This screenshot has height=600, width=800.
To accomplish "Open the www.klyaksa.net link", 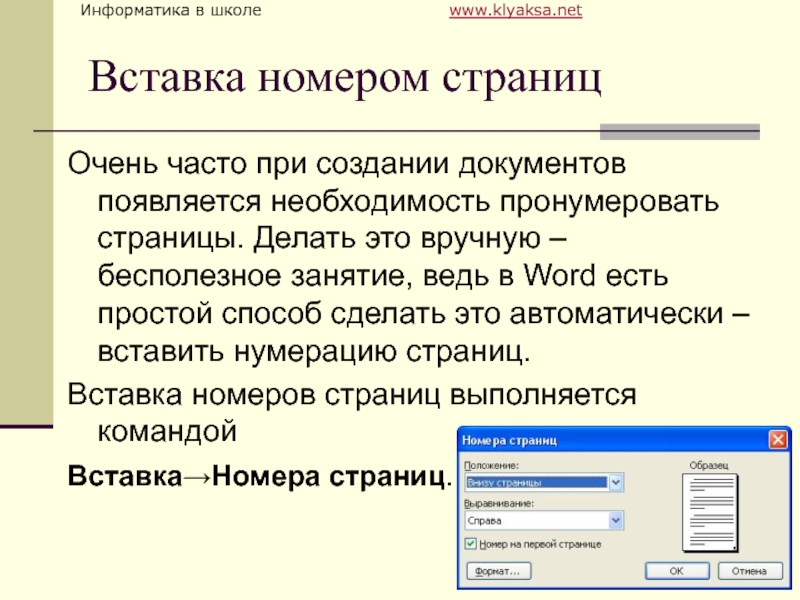I will pos(515,11).
